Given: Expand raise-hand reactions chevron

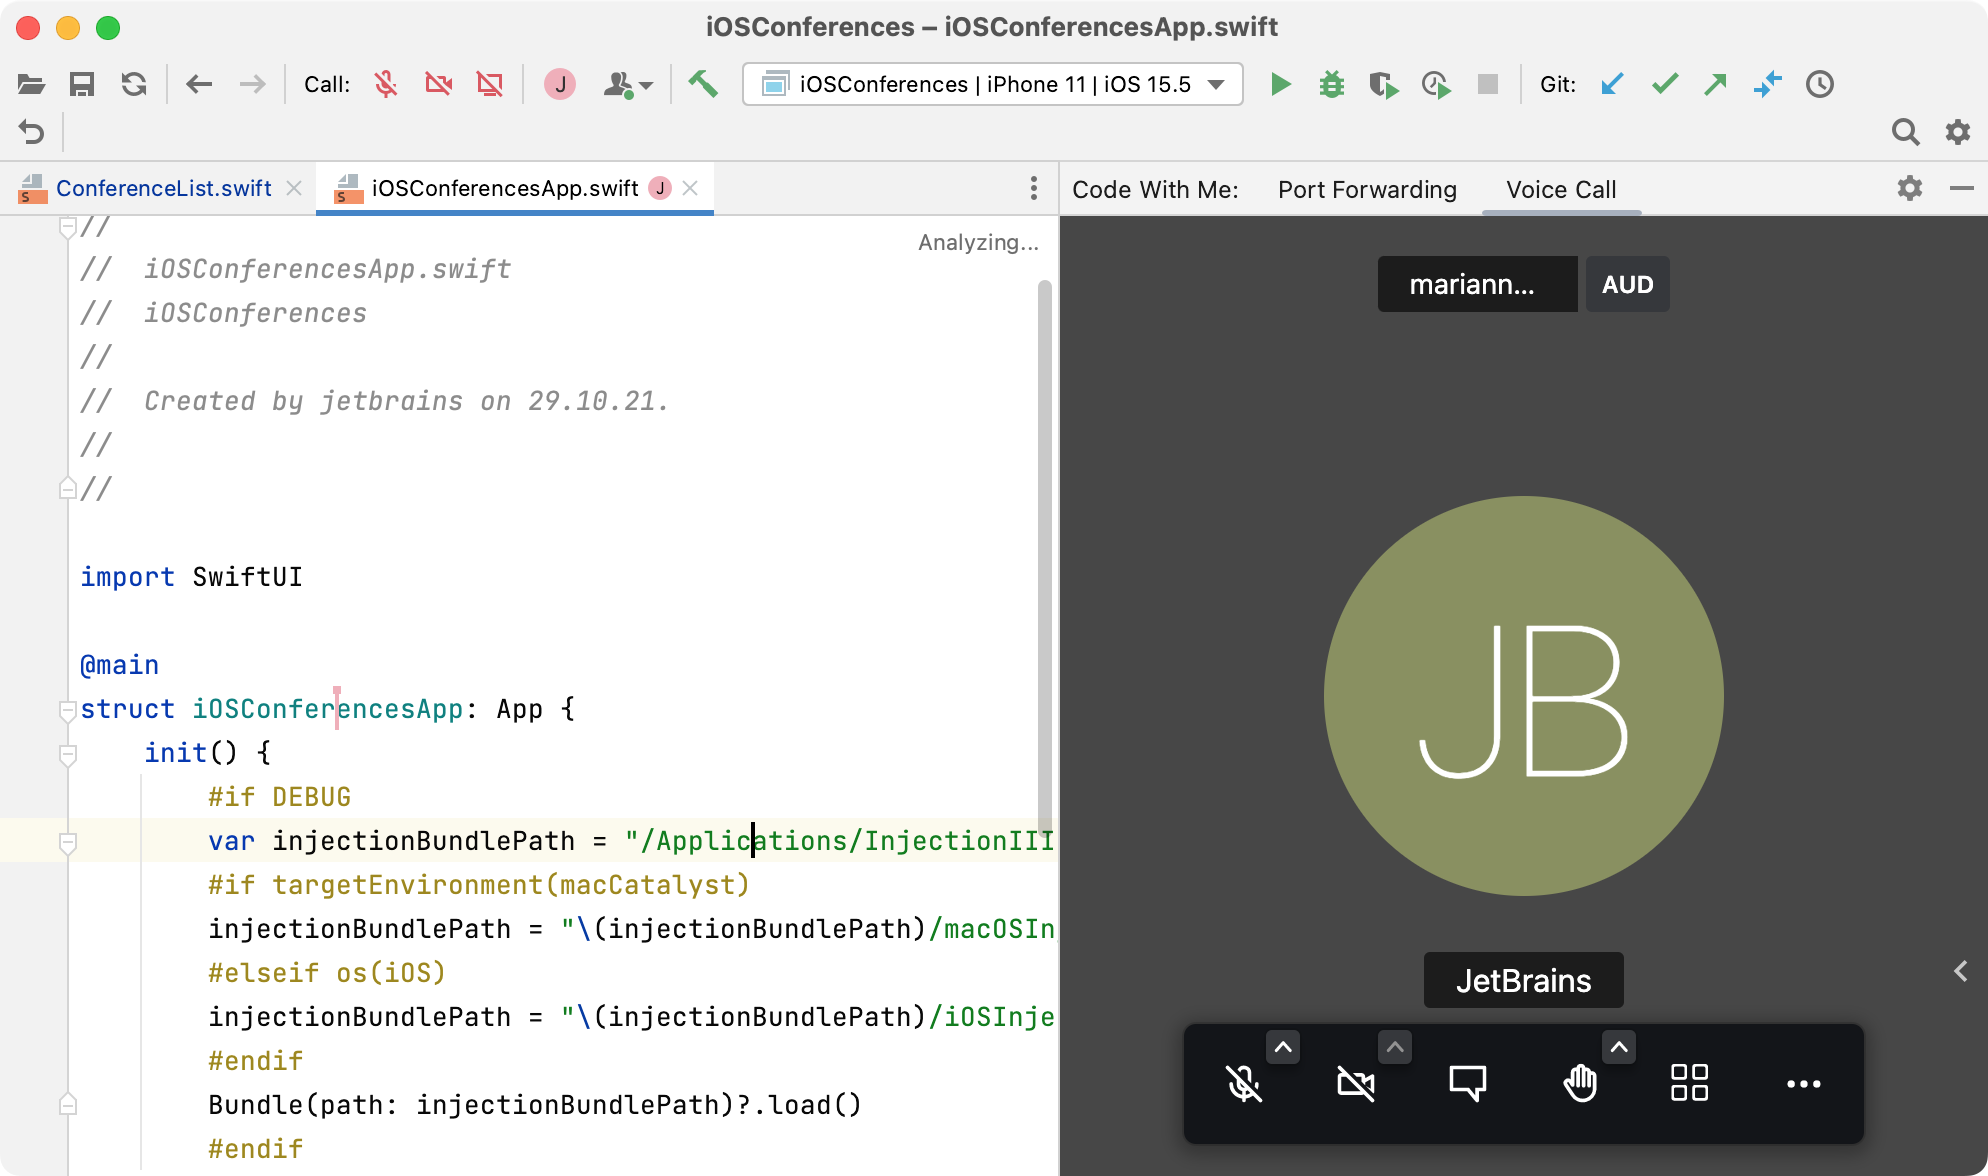Looking at the screenshot, I should pyautogui.click(x=1619, y=1047).
